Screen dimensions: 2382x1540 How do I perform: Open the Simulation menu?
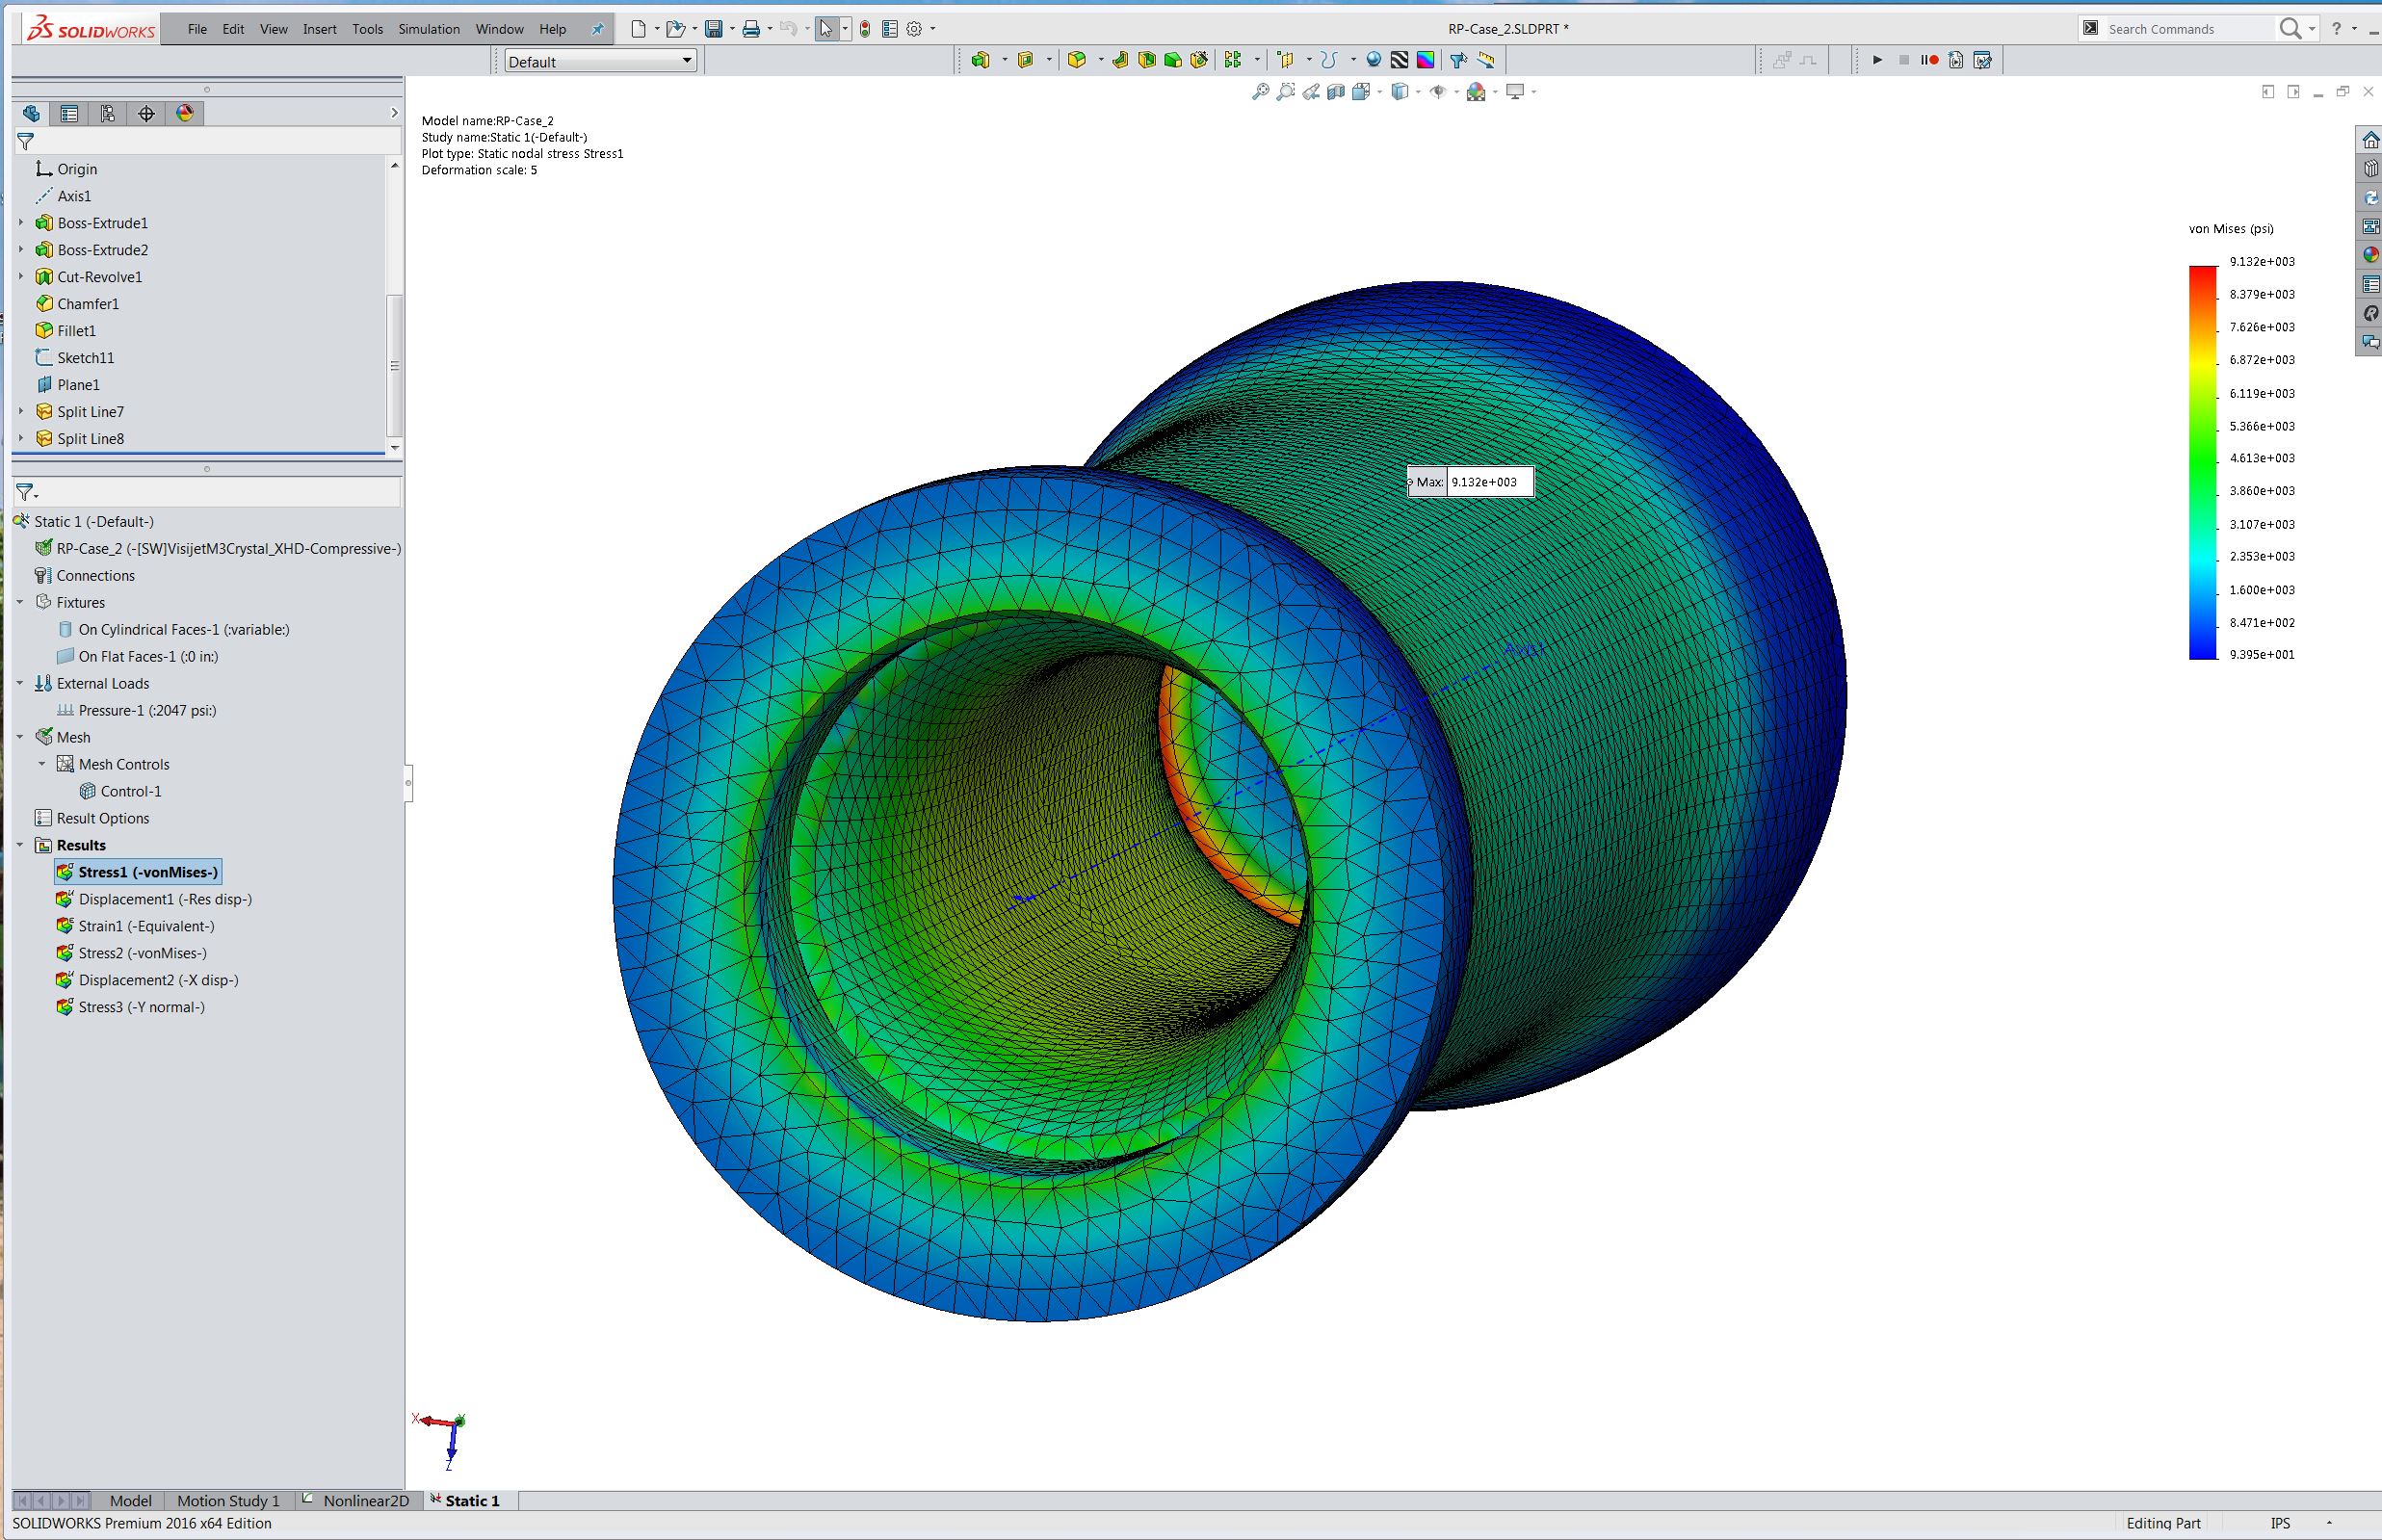pos(429,29)
